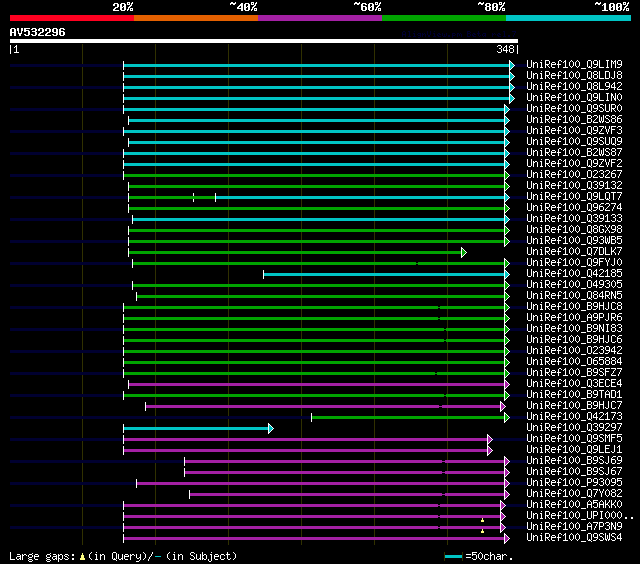640x564 pixels.
Task: Open the UniRef100_Q84RN5 hit
Action: [574, 296]
